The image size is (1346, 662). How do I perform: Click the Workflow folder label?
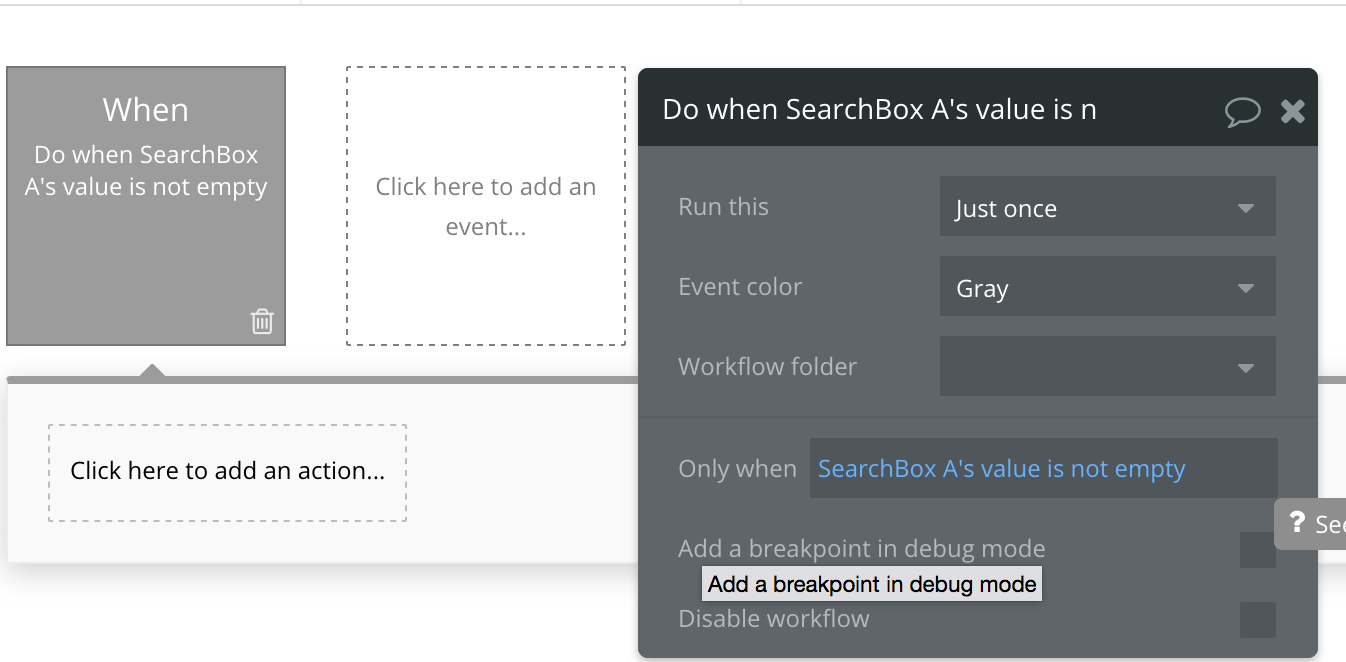767,367
